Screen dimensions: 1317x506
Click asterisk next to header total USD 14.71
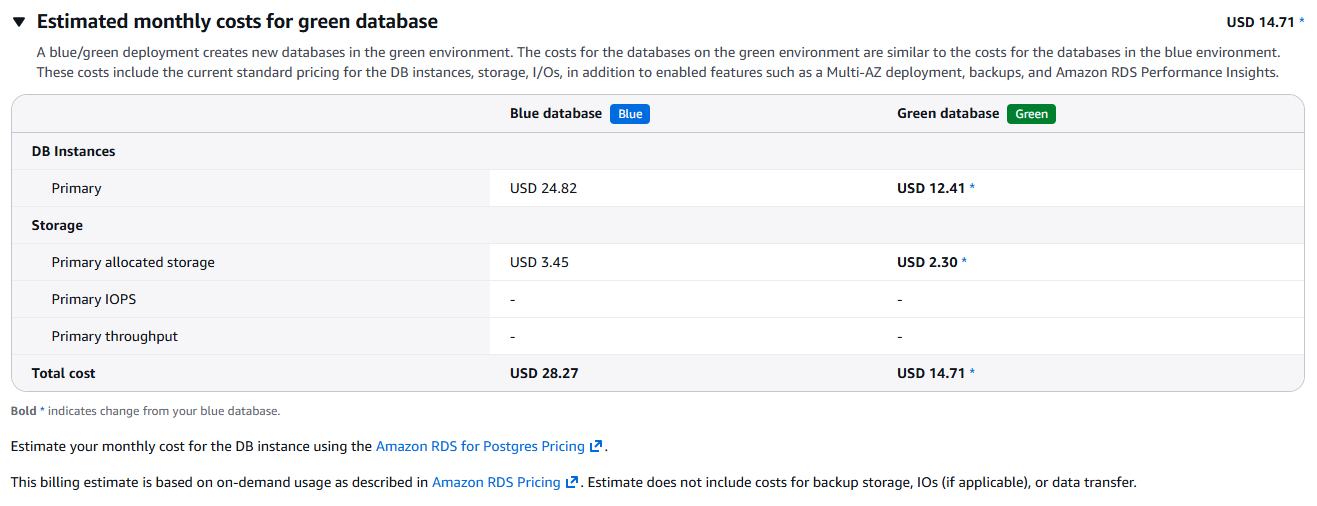click(x=1301, y=22)
